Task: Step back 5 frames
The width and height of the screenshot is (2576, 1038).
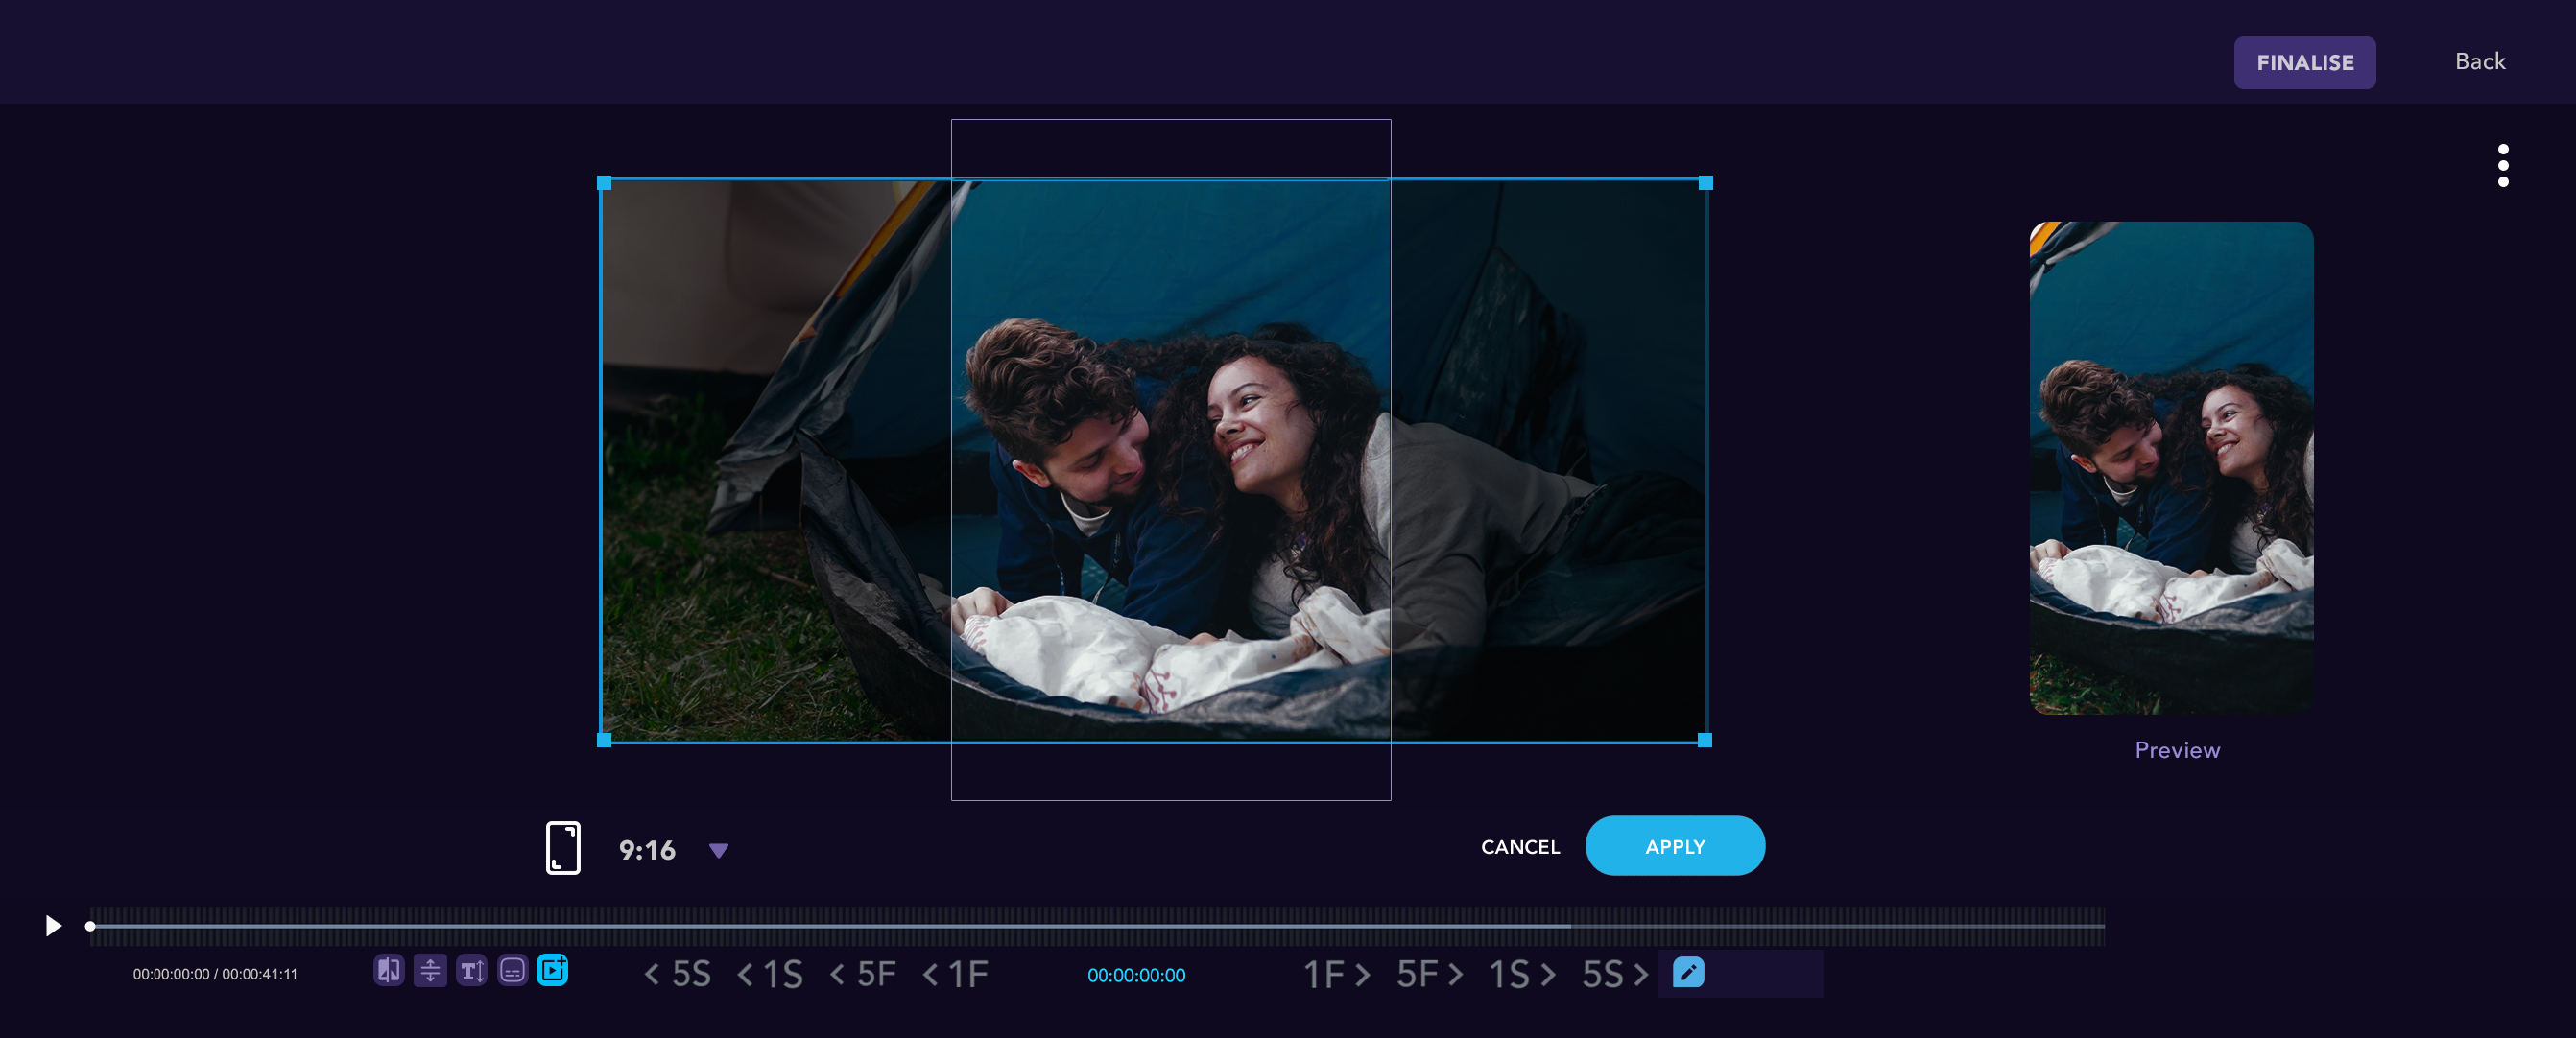Action: click(863, 974)
